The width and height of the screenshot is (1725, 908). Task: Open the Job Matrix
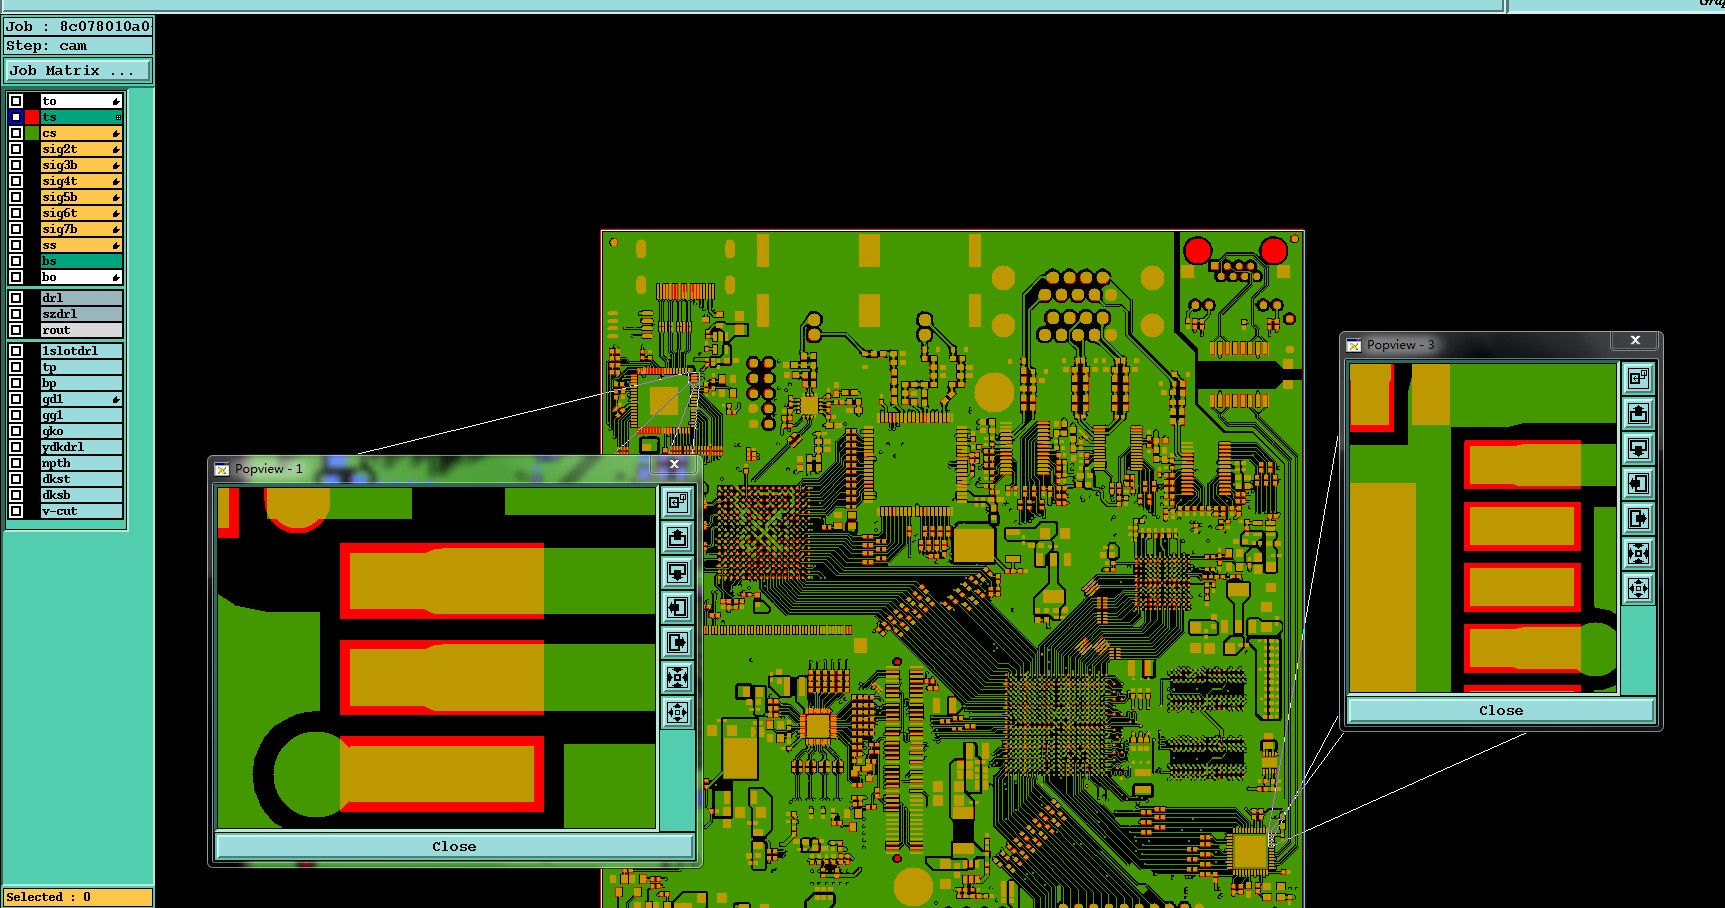(x=78, y=71)
